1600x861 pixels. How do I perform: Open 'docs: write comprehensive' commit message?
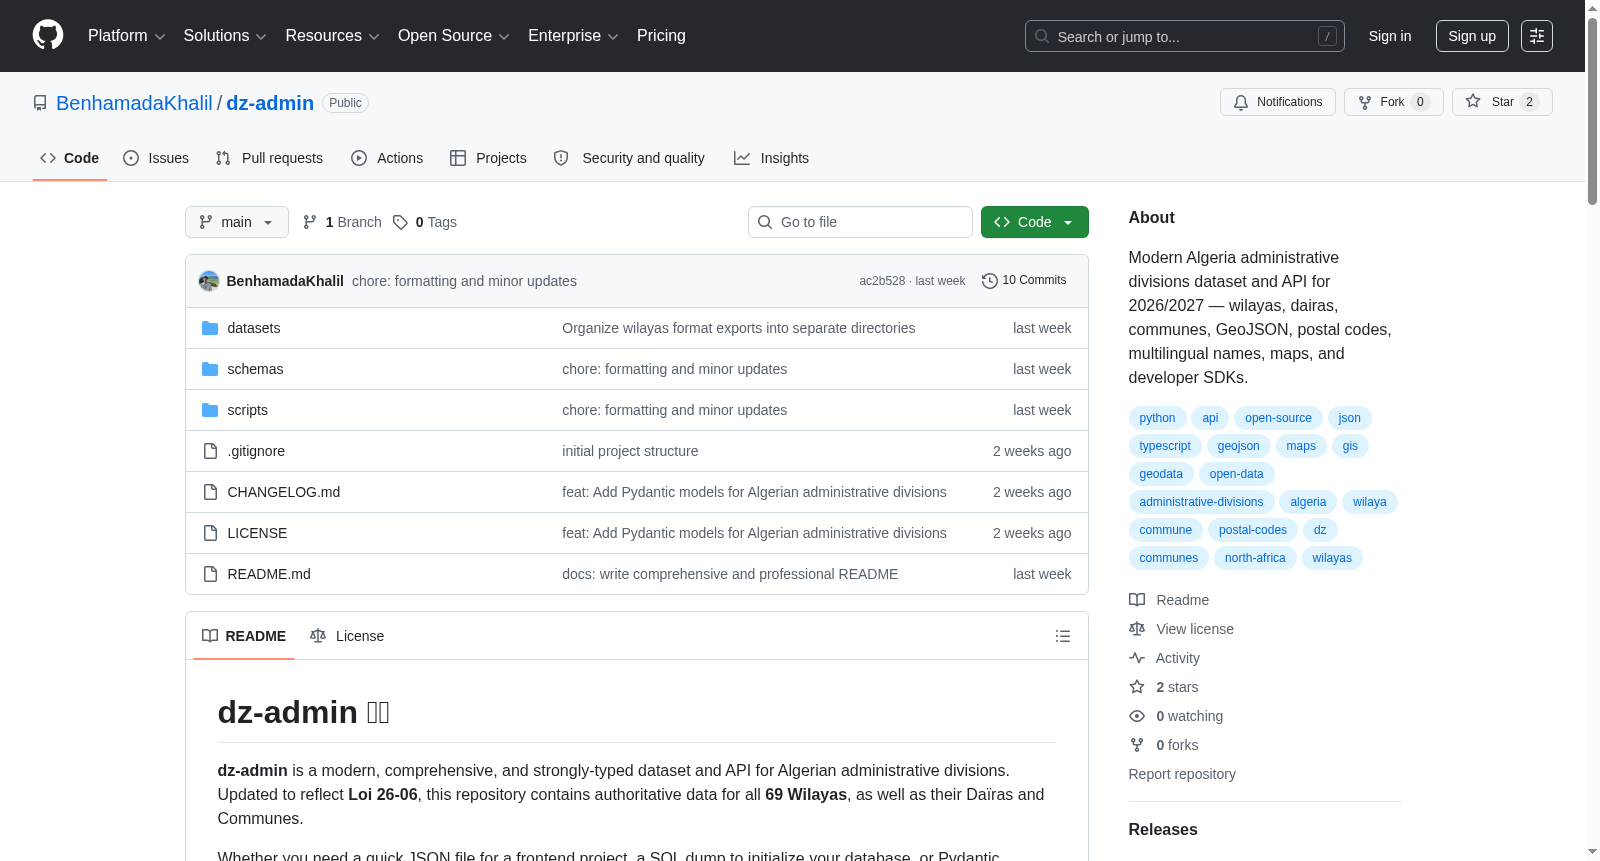(730, 574)
